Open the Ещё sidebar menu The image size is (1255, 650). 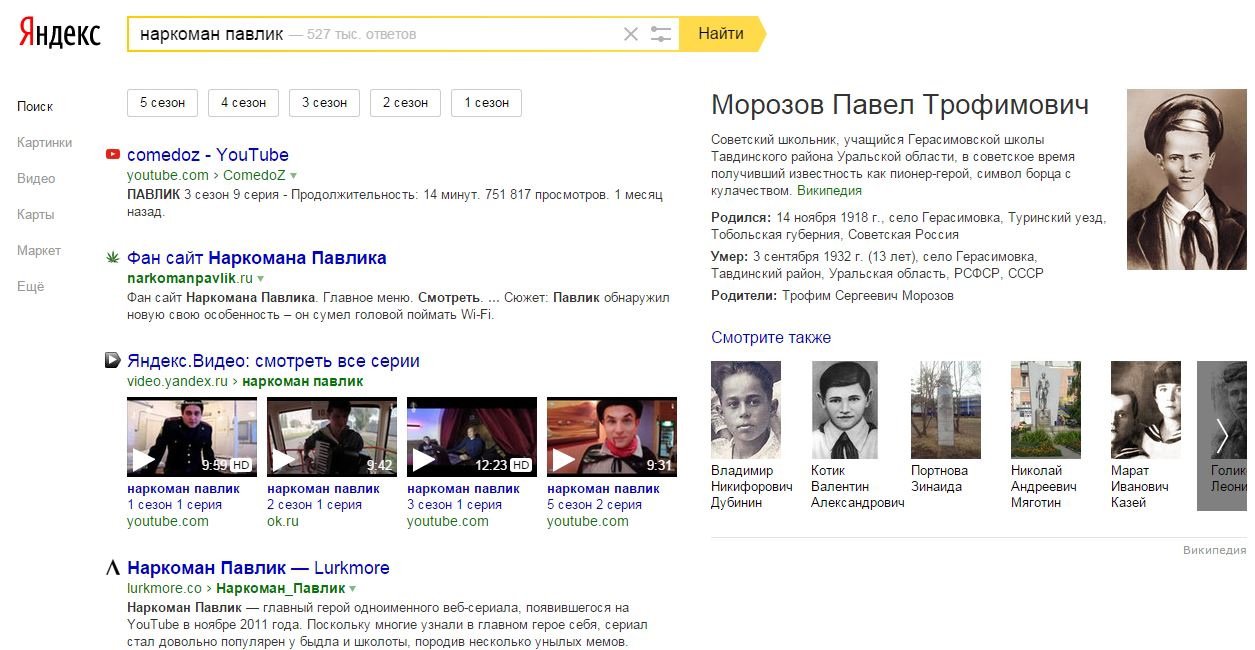31,286
